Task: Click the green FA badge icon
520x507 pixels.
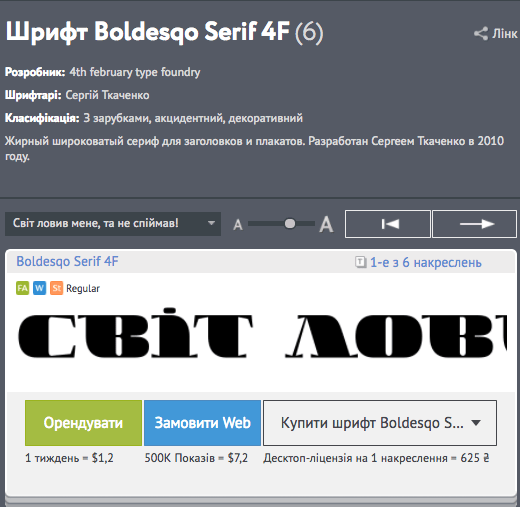Action: tap(22, 288)
